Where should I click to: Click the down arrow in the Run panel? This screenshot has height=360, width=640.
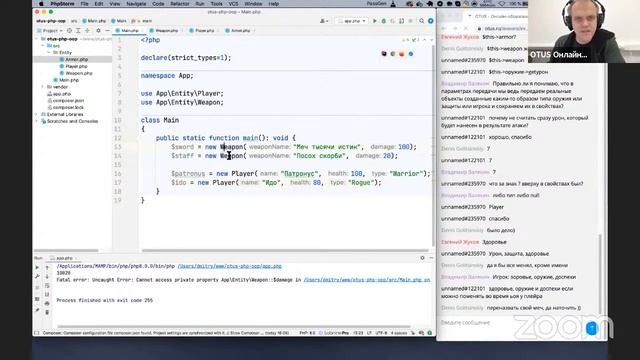click(x=47, y=277)
